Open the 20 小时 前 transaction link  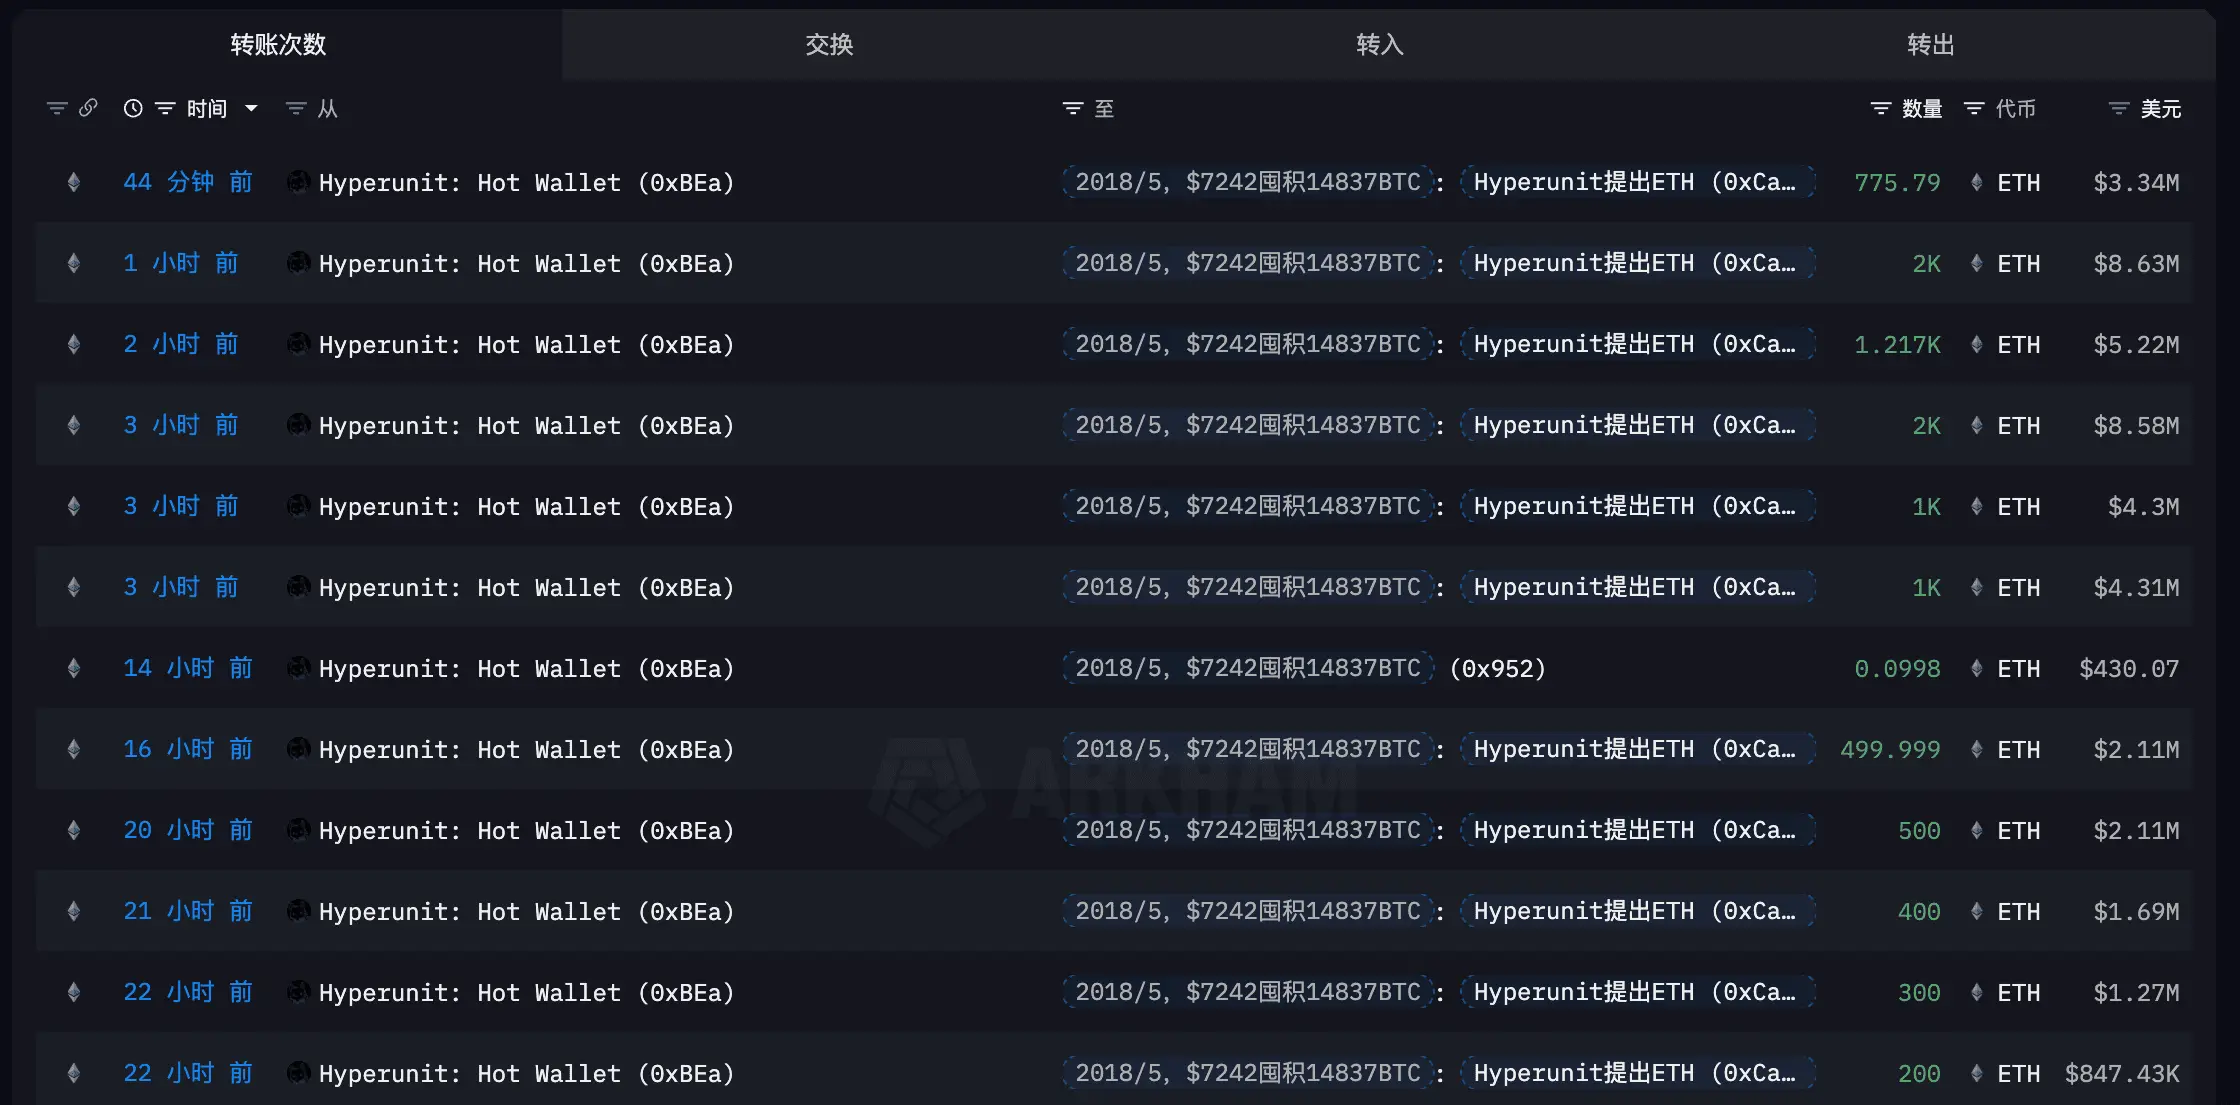click(x=188, y=830)
